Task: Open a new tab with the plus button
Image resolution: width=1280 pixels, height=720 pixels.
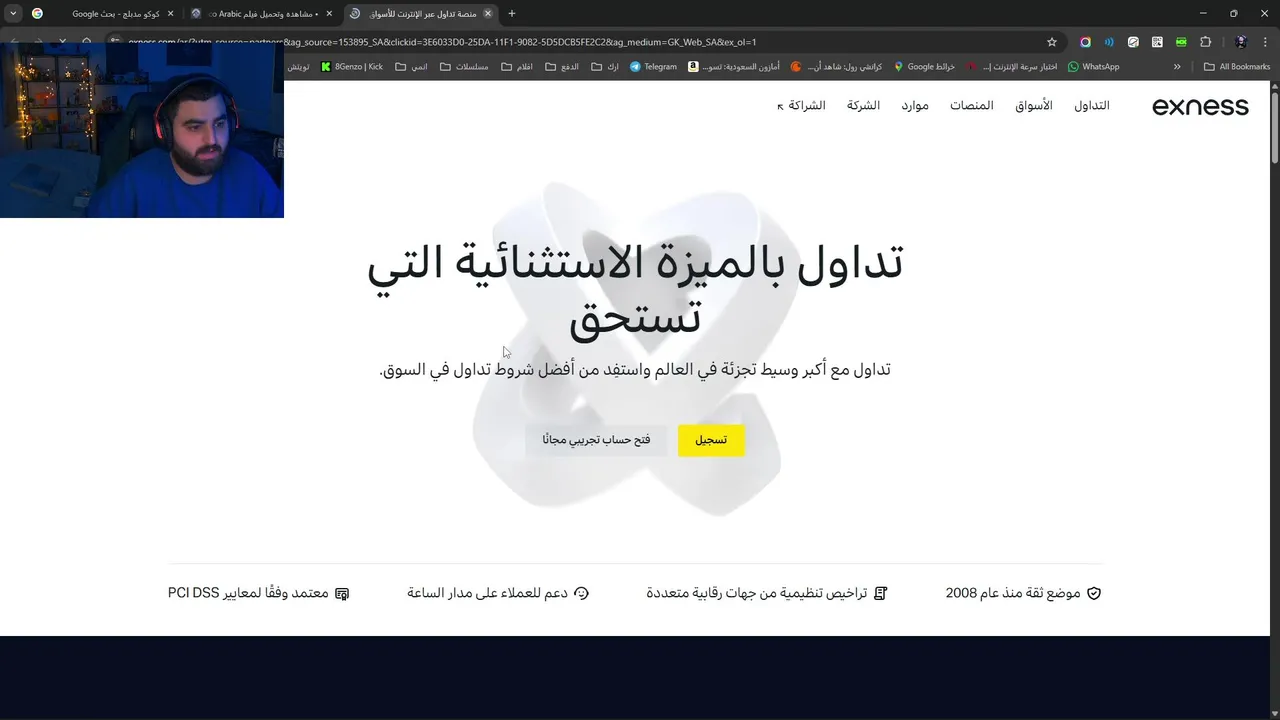Action: (512, 14)
